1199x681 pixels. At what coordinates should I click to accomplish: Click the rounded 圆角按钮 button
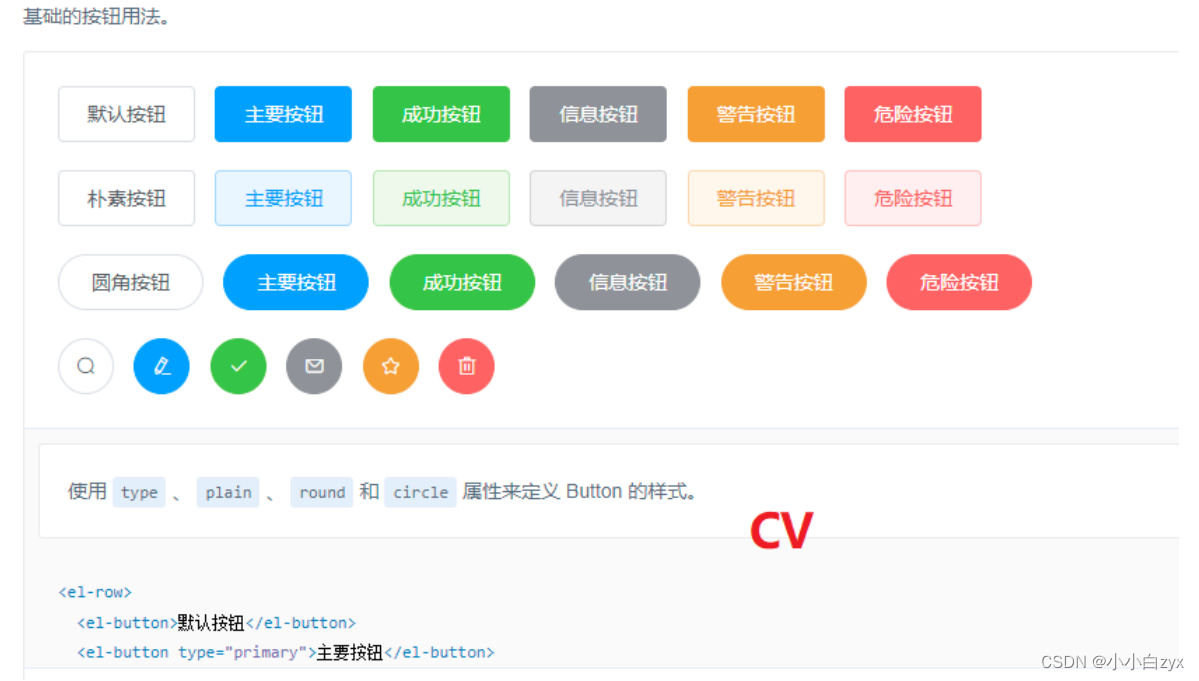point(130,282)
